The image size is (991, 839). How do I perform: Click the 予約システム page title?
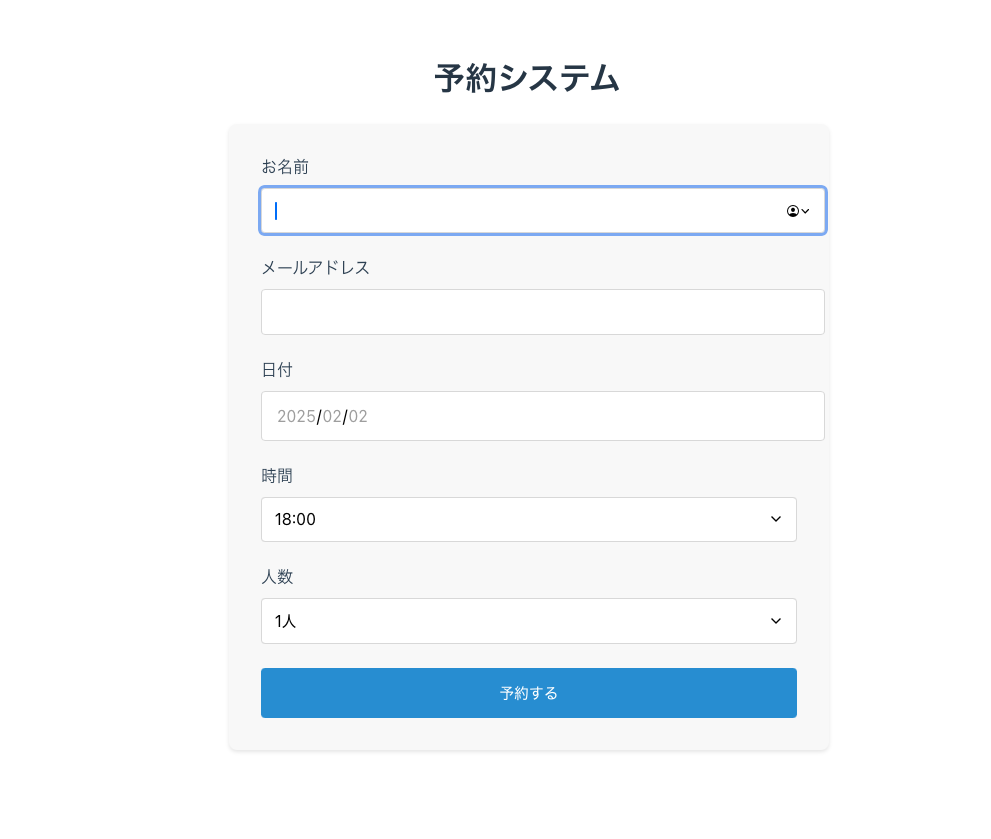tap(528, 77)
